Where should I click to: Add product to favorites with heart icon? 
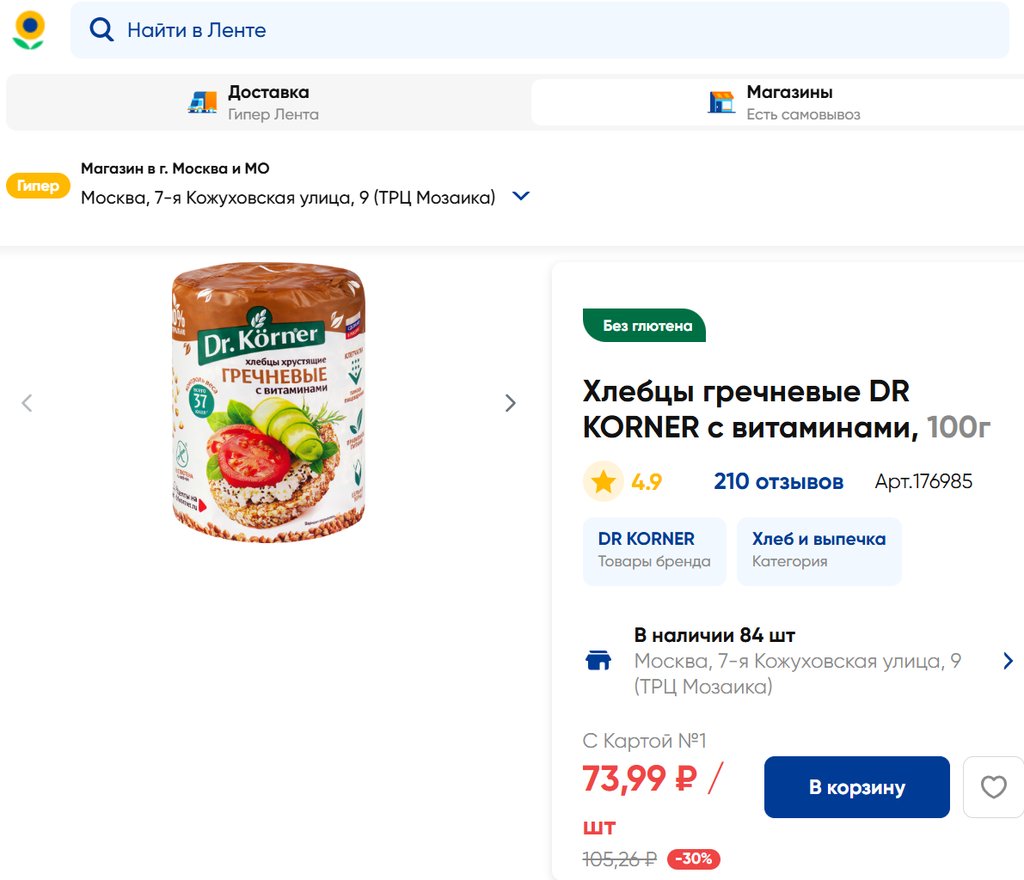click(x=993, y=787)
